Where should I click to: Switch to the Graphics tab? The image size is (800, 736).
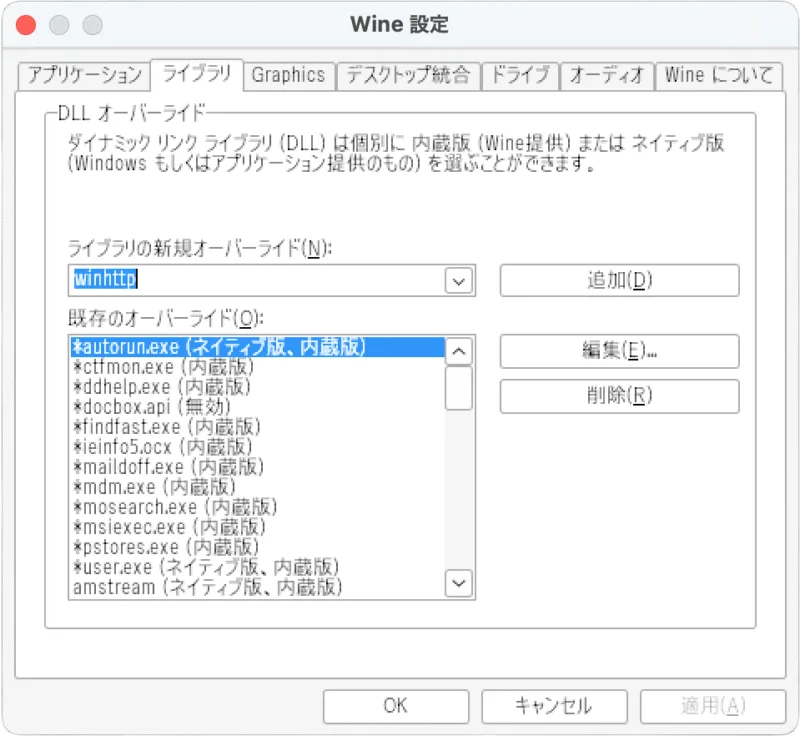click(x=288, y=75)
